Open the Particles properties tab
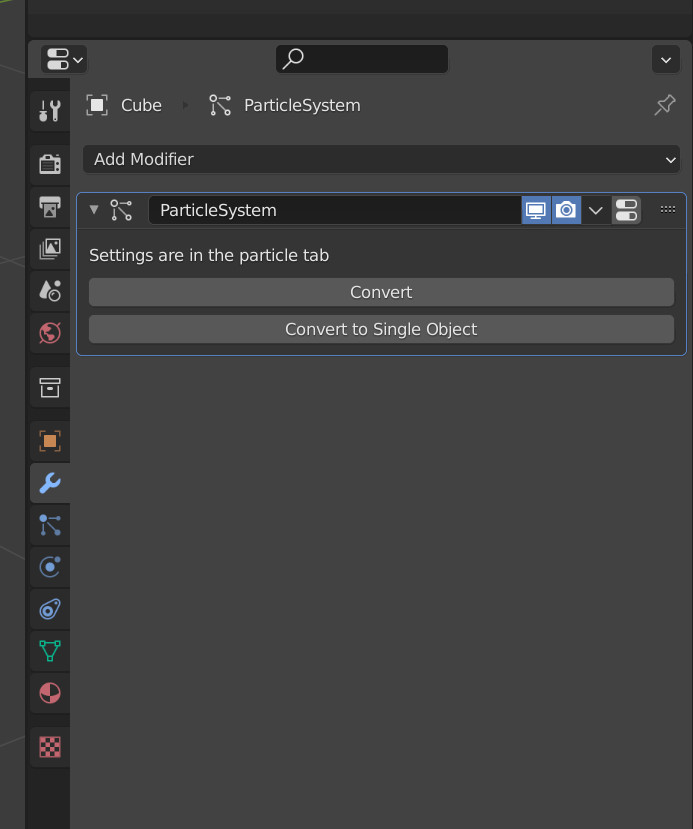The width and height of the screenshot is (693, 829). pos(50,525)
